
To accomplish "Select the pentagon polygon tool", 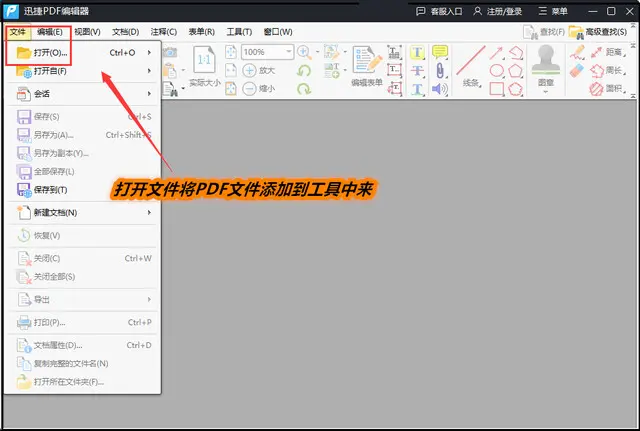I will (516, 71).
